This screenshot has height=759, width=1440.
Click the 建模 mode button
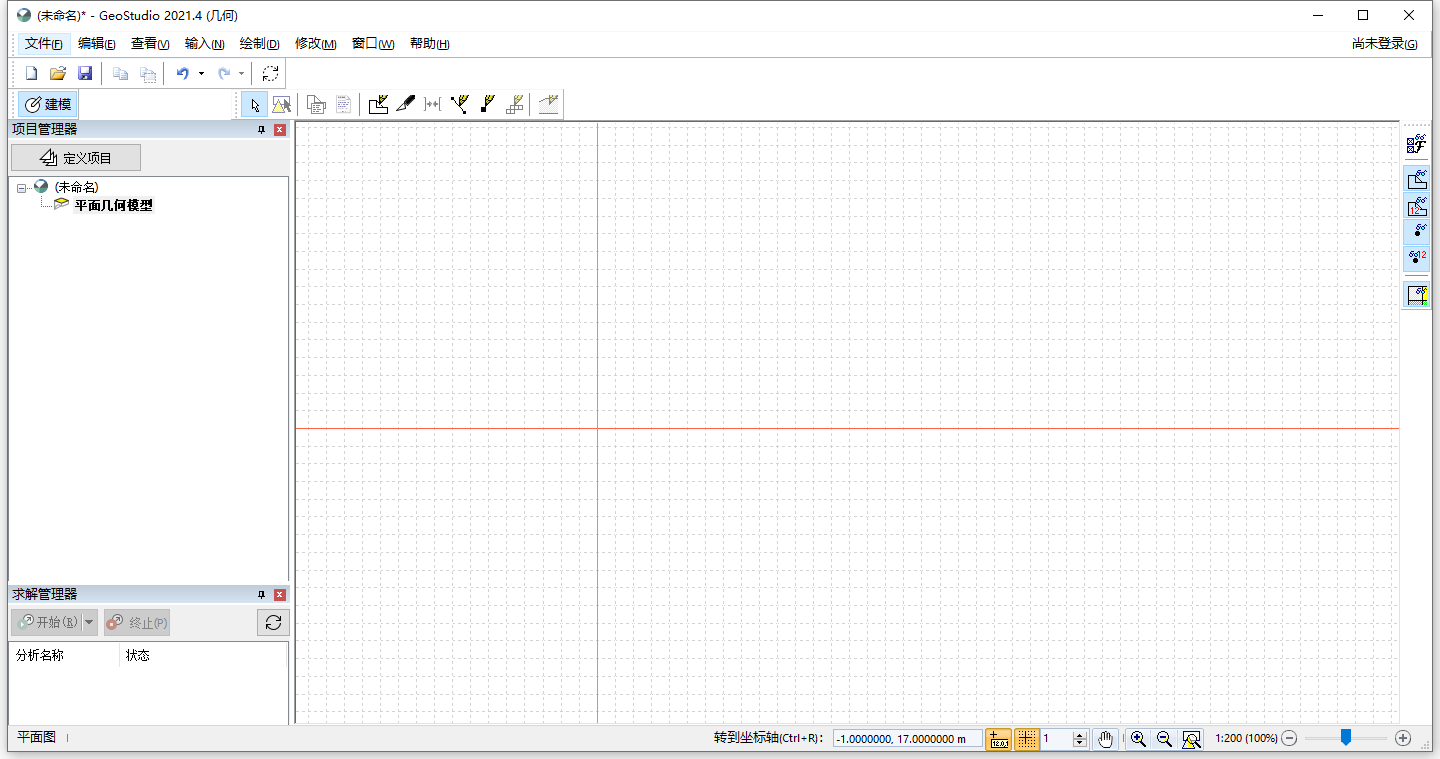tap(48, 105)
